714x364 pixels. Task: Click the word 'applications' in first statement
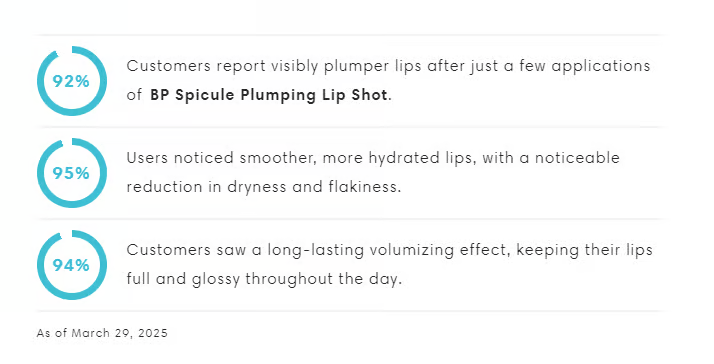601,67
